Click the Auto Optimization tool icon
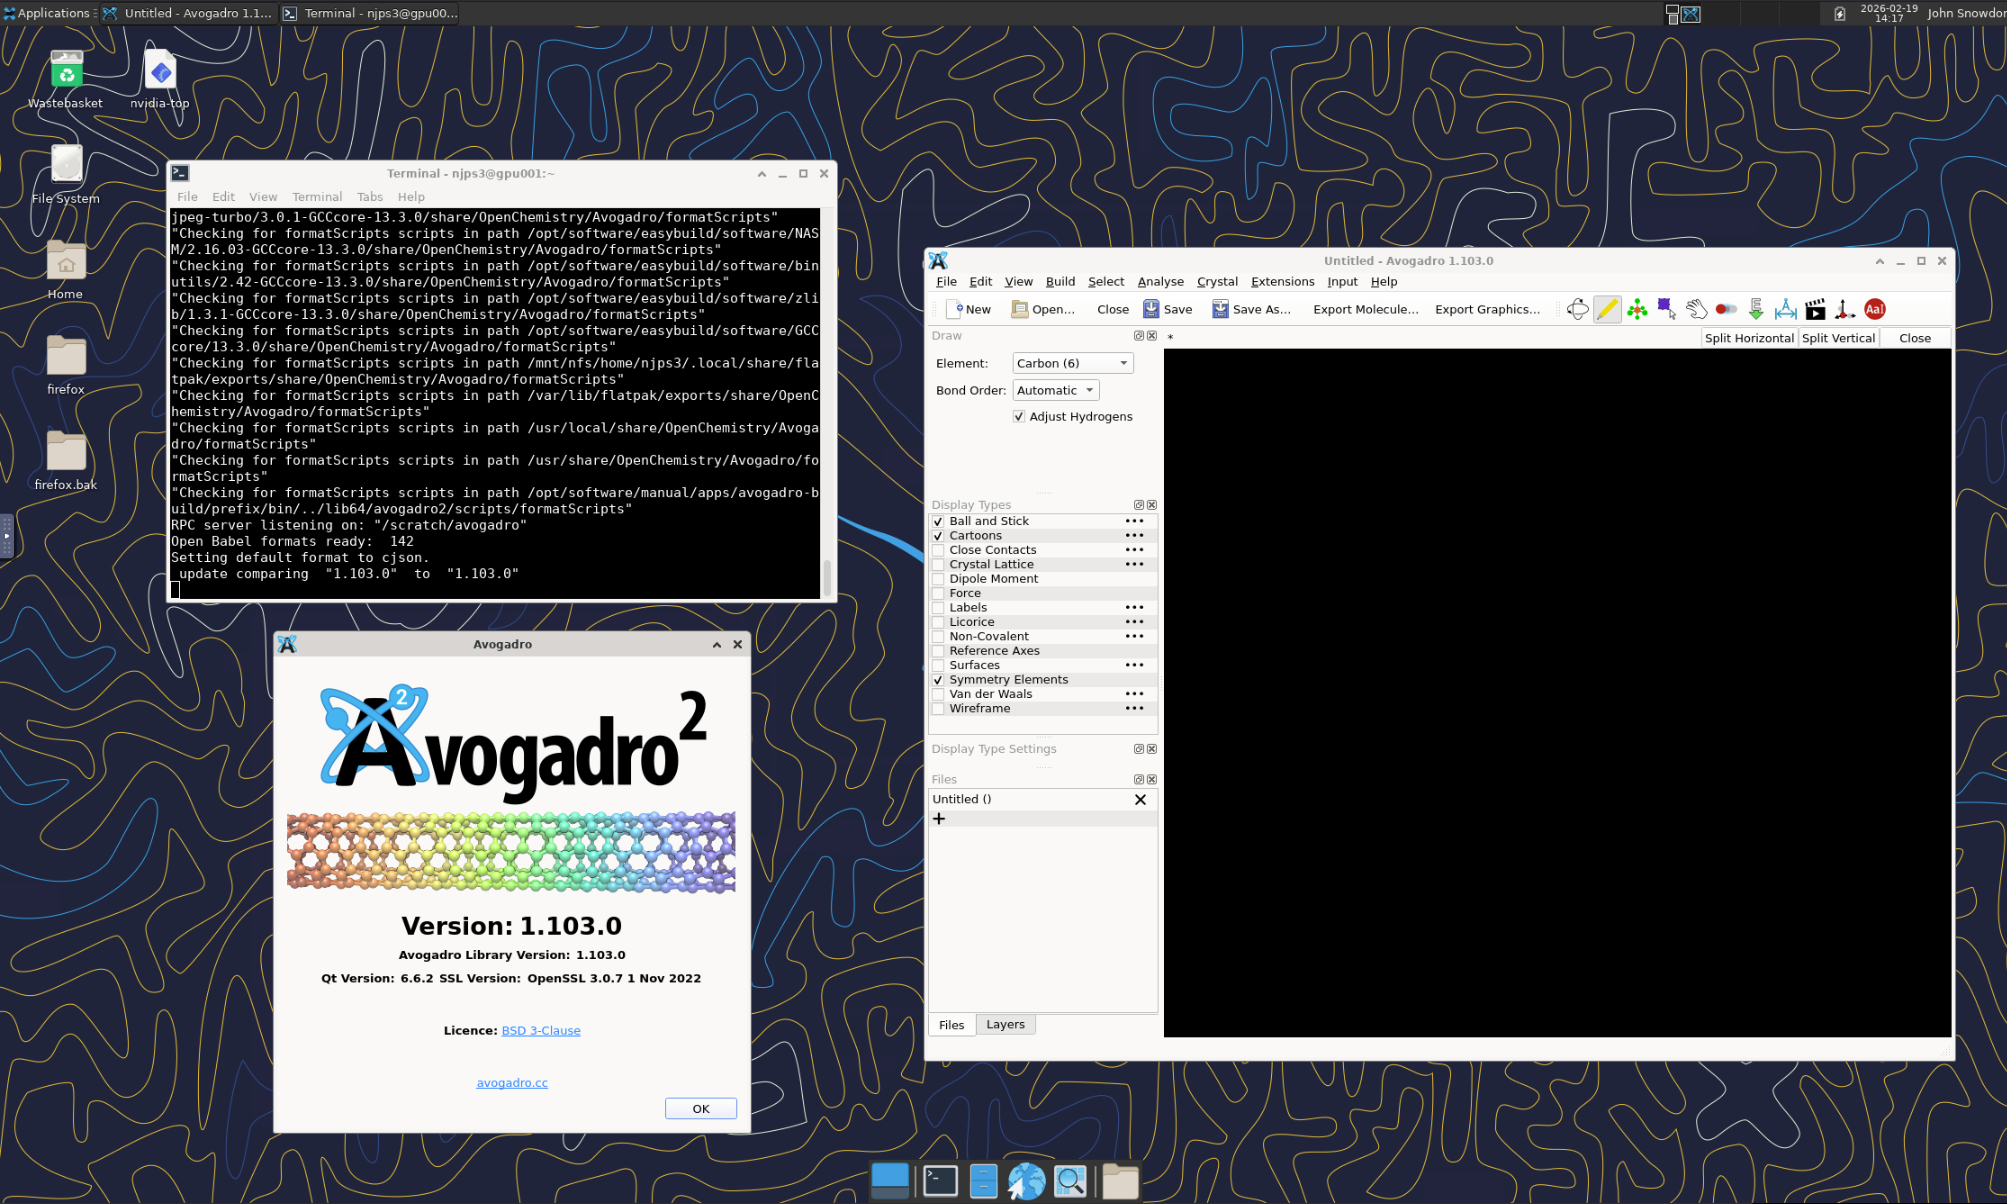The image size is (2007, 1204). 1756,310
